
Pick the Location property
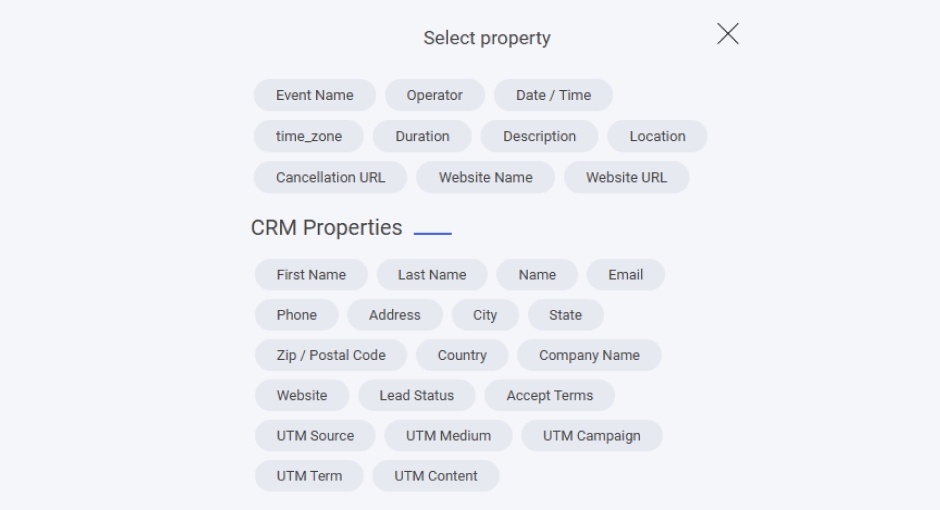(x=657, y=136)
